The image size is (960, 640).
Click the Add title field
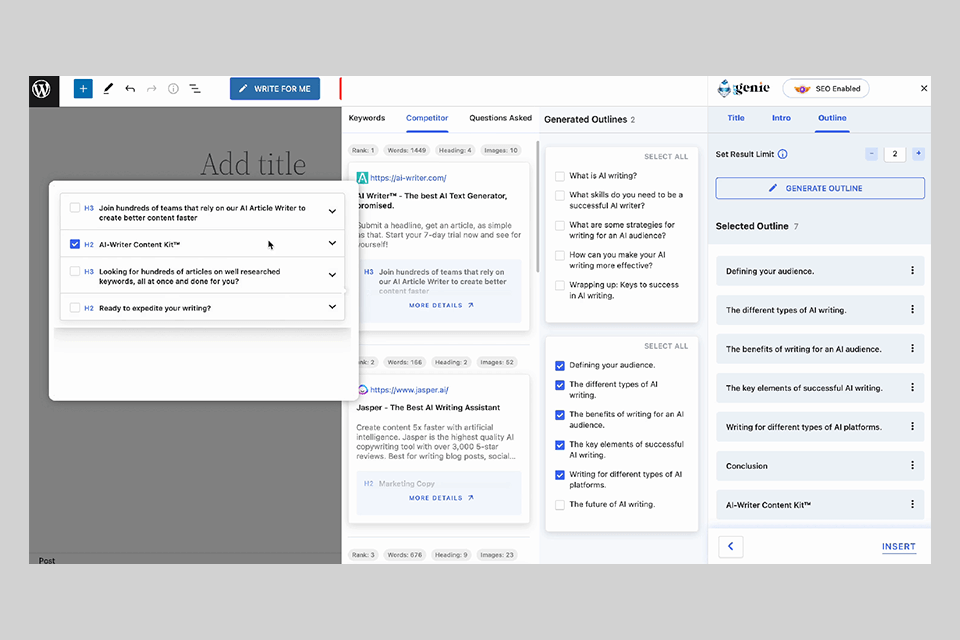pos(253,164)
